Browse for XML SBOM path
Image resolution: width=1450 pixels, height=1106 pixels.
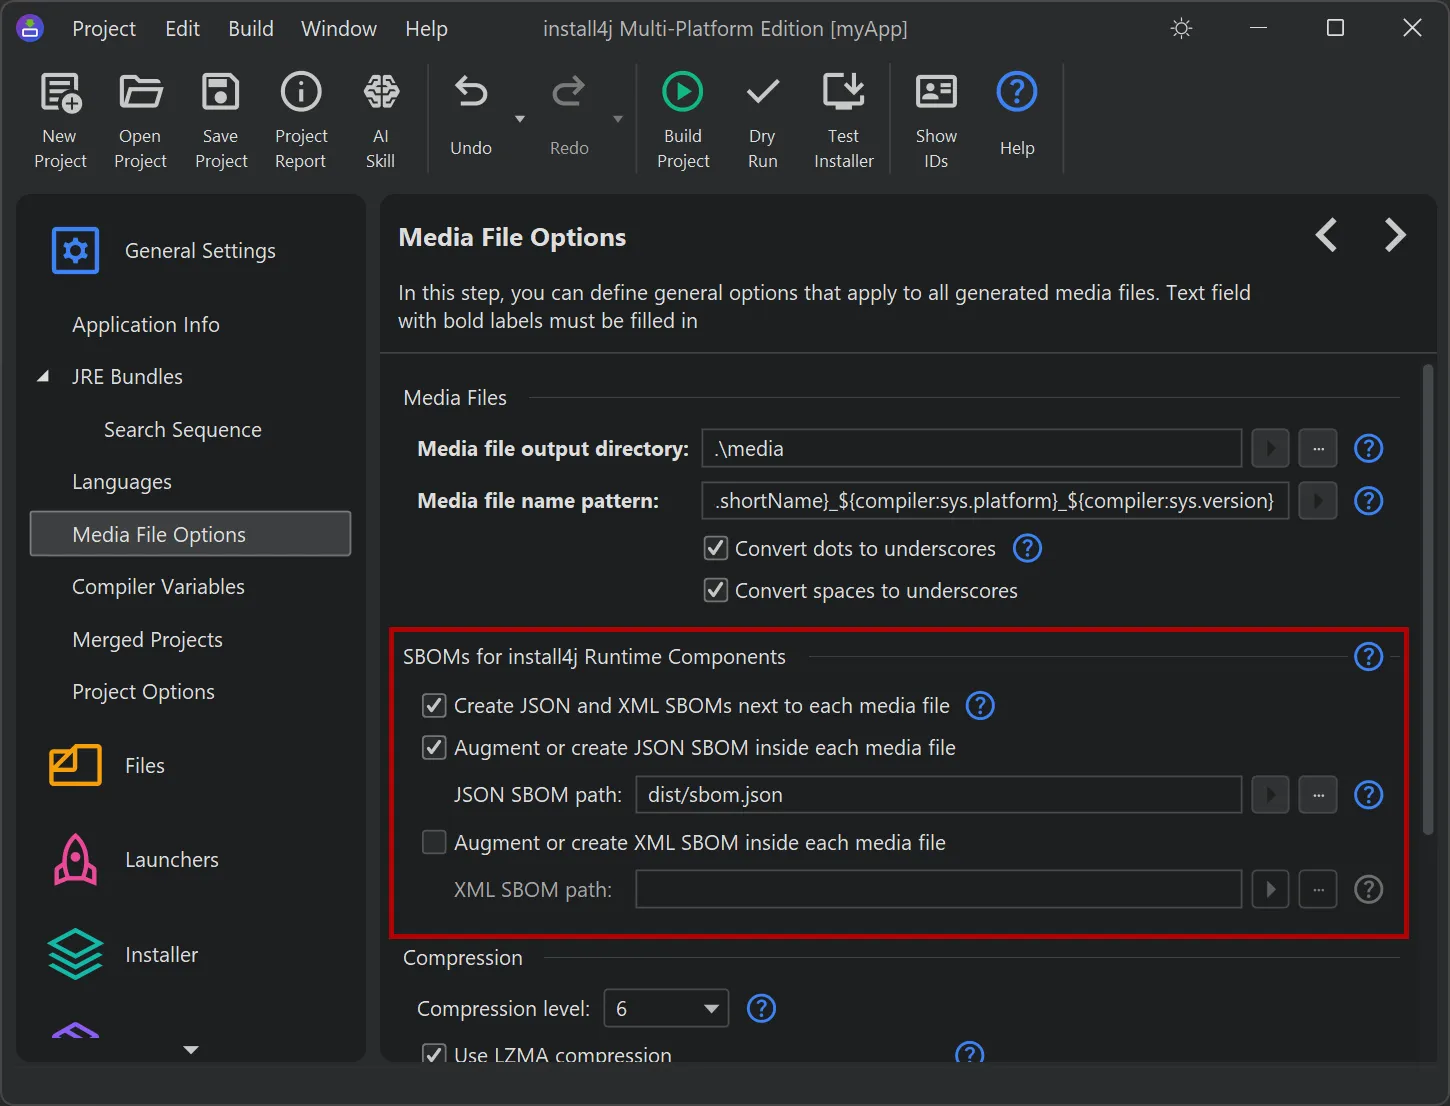[x=1318, y=889]
